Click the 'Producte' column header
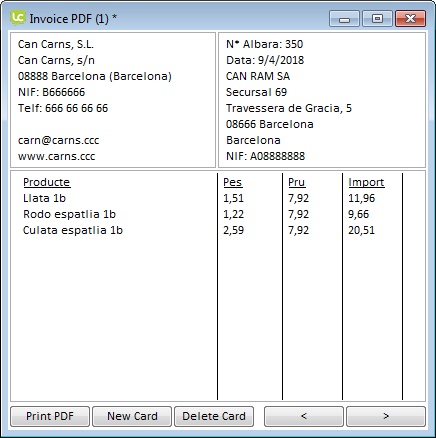 [x=46, y=182]
